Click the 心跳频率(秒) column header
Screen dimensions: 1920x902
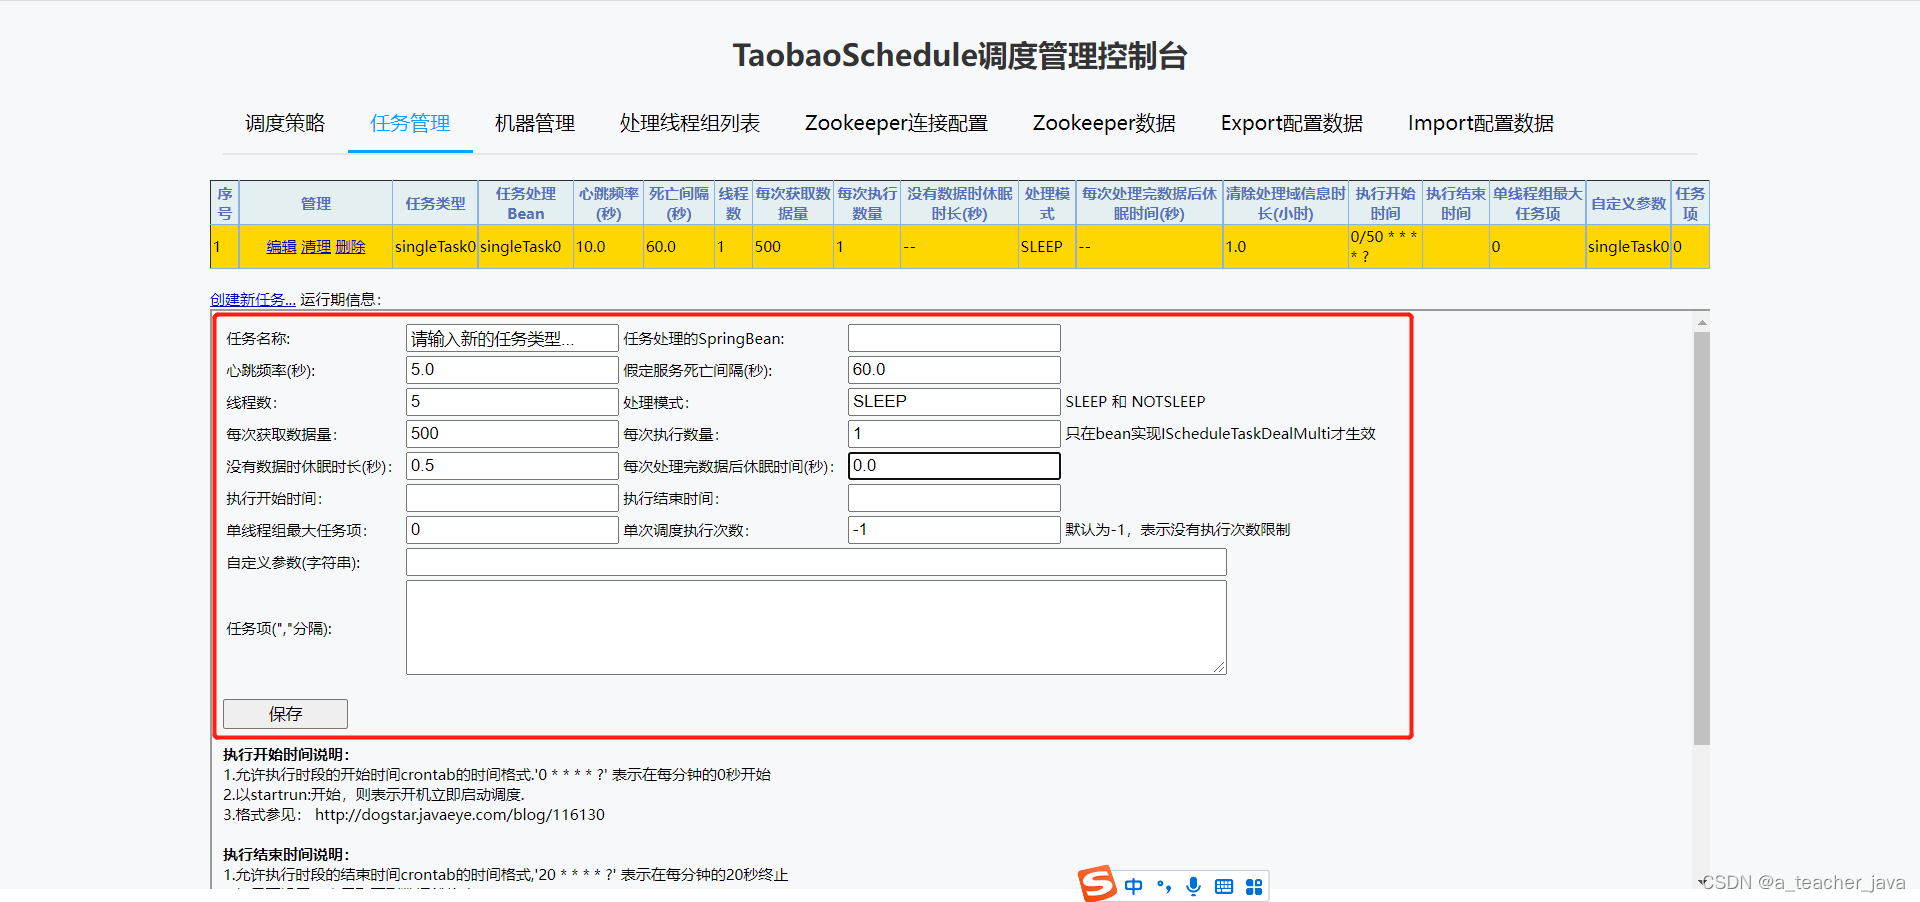pos(609,203)
